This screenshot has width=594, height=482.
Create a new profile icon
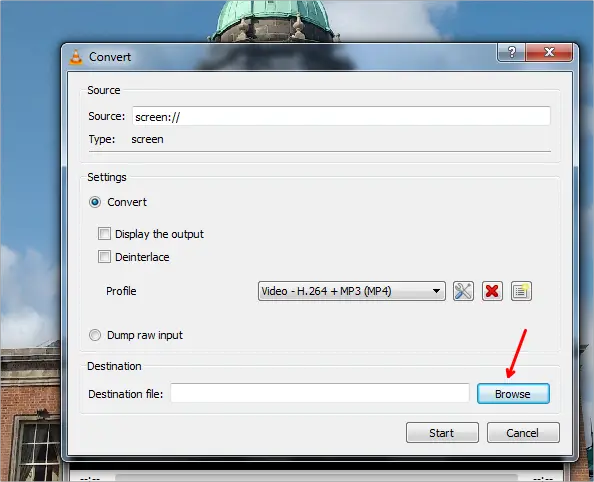(521, 291)
